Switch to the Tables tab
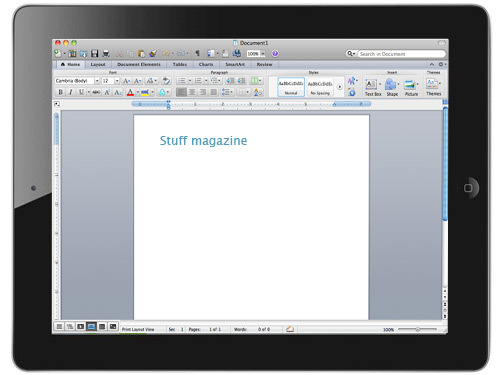The width and height of the screenshot is (500, 375). [x=180, y=64]
